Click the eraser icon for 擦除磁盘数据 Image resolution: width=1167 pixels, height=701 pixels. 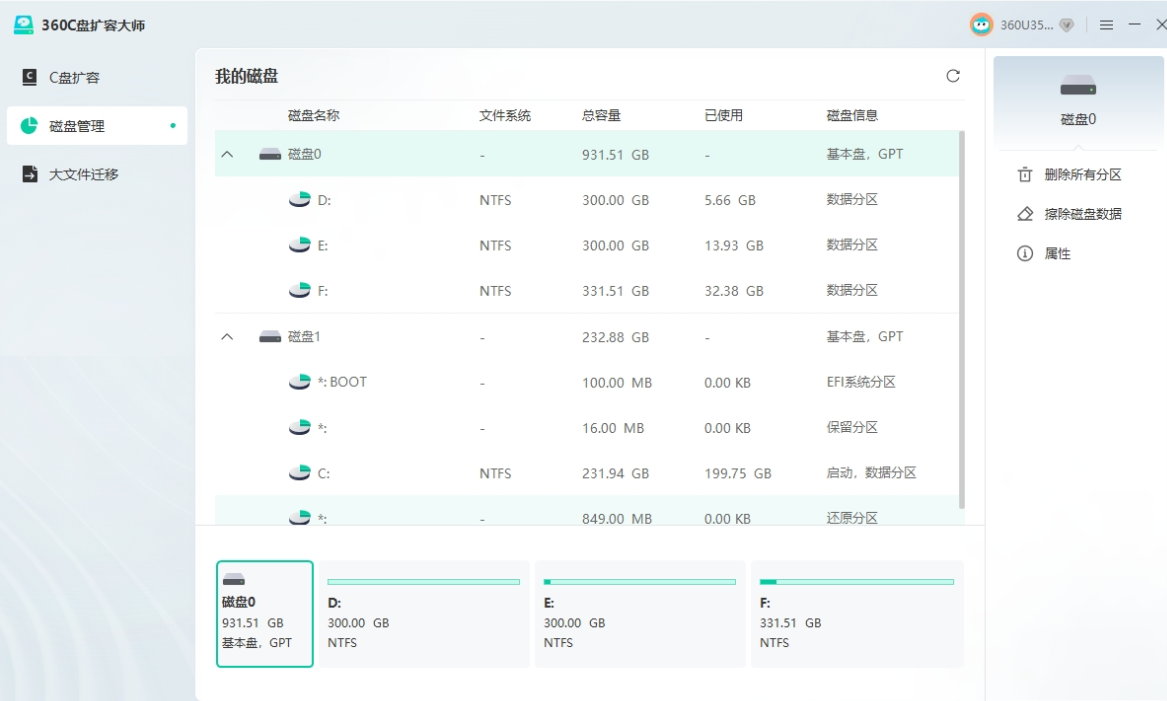click(1025, 214)
